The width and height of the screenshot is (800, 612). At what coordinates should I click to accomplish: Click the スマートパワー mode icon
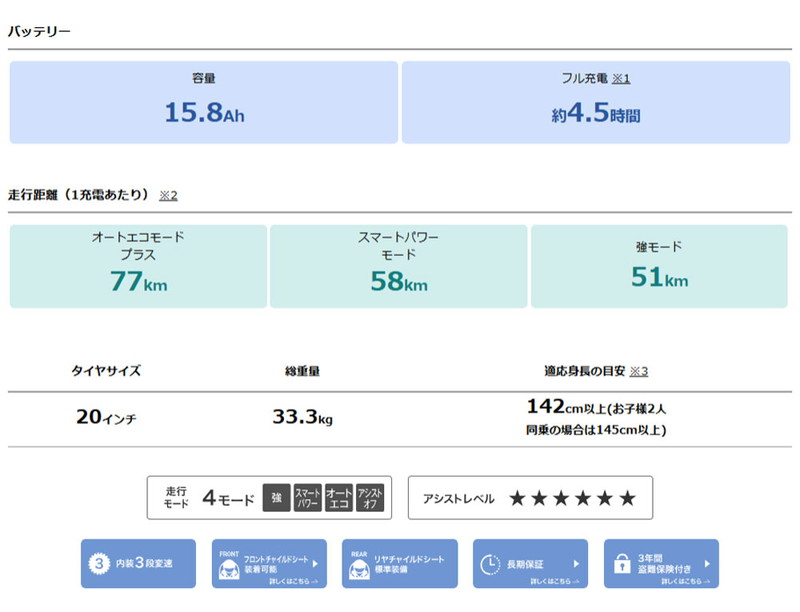[307, 497]
